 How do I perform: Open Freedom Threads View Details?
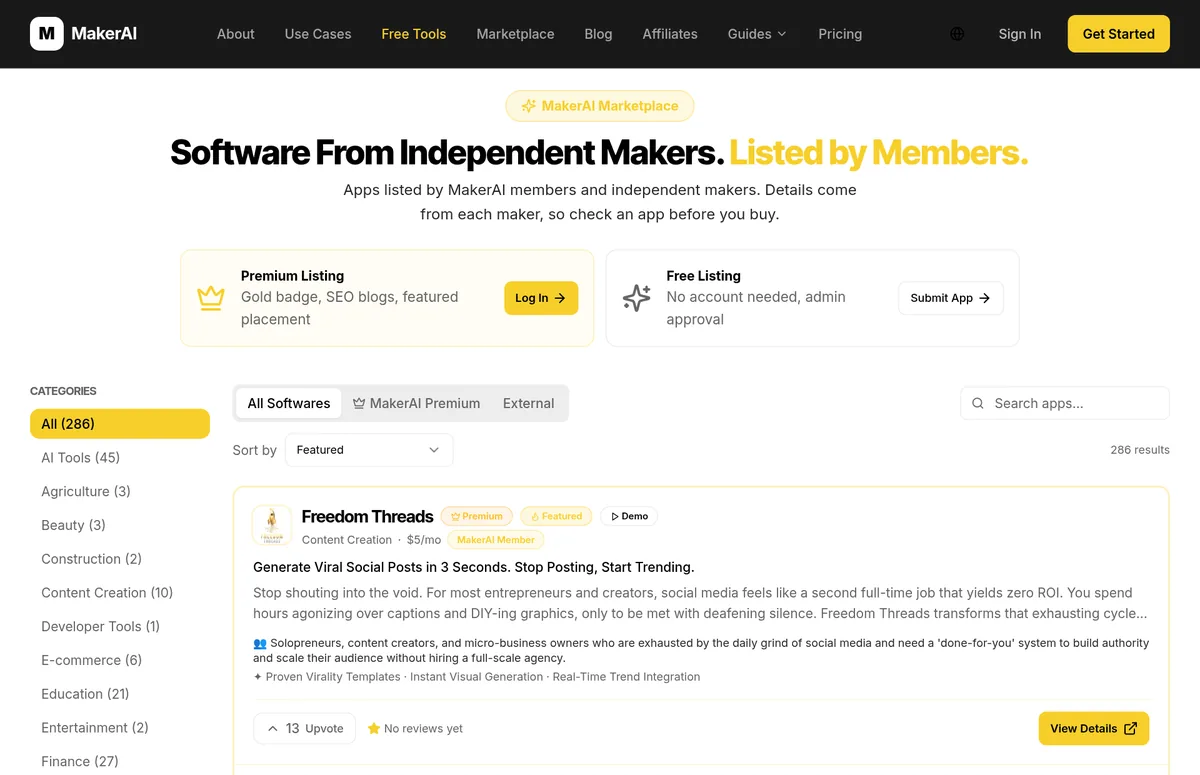pyautogui.click(x=1093, y=729)
